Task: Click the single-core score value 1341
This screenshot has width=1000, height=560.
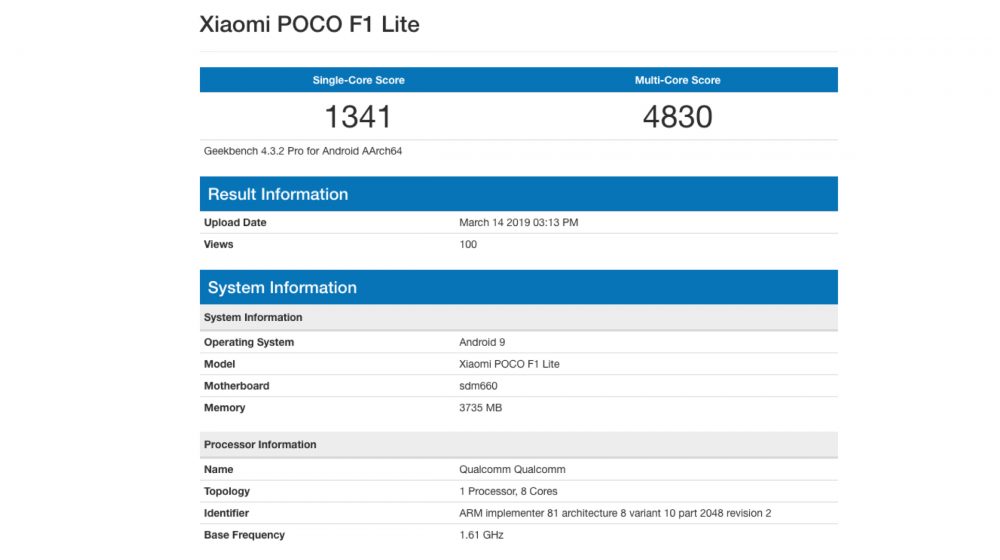Action: [358, 117]
